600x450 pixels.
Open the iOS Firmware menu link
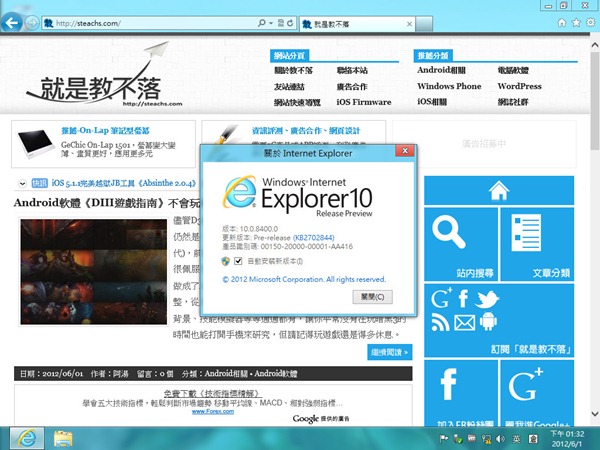pos(364,102)
